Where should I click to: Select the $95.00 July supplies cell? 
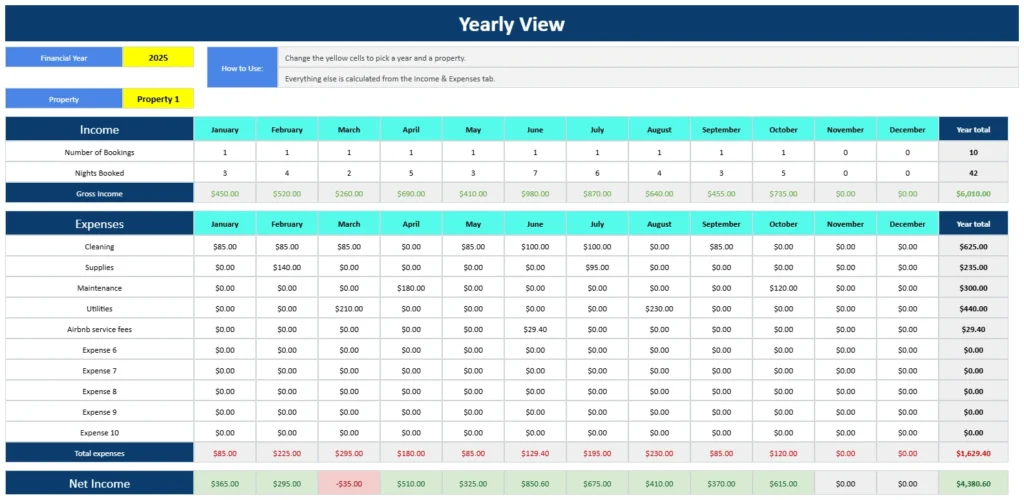597,267
